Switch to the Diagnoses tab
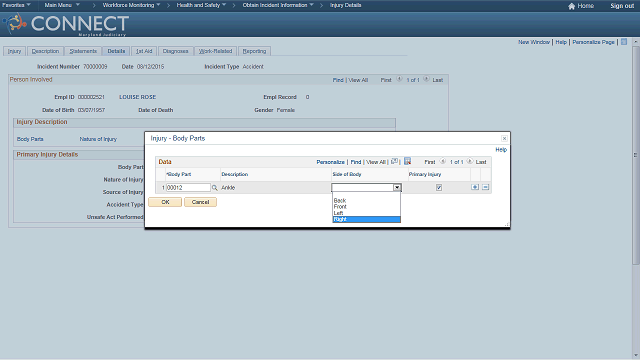Screen dimensions: 640x360 (176, 51)
